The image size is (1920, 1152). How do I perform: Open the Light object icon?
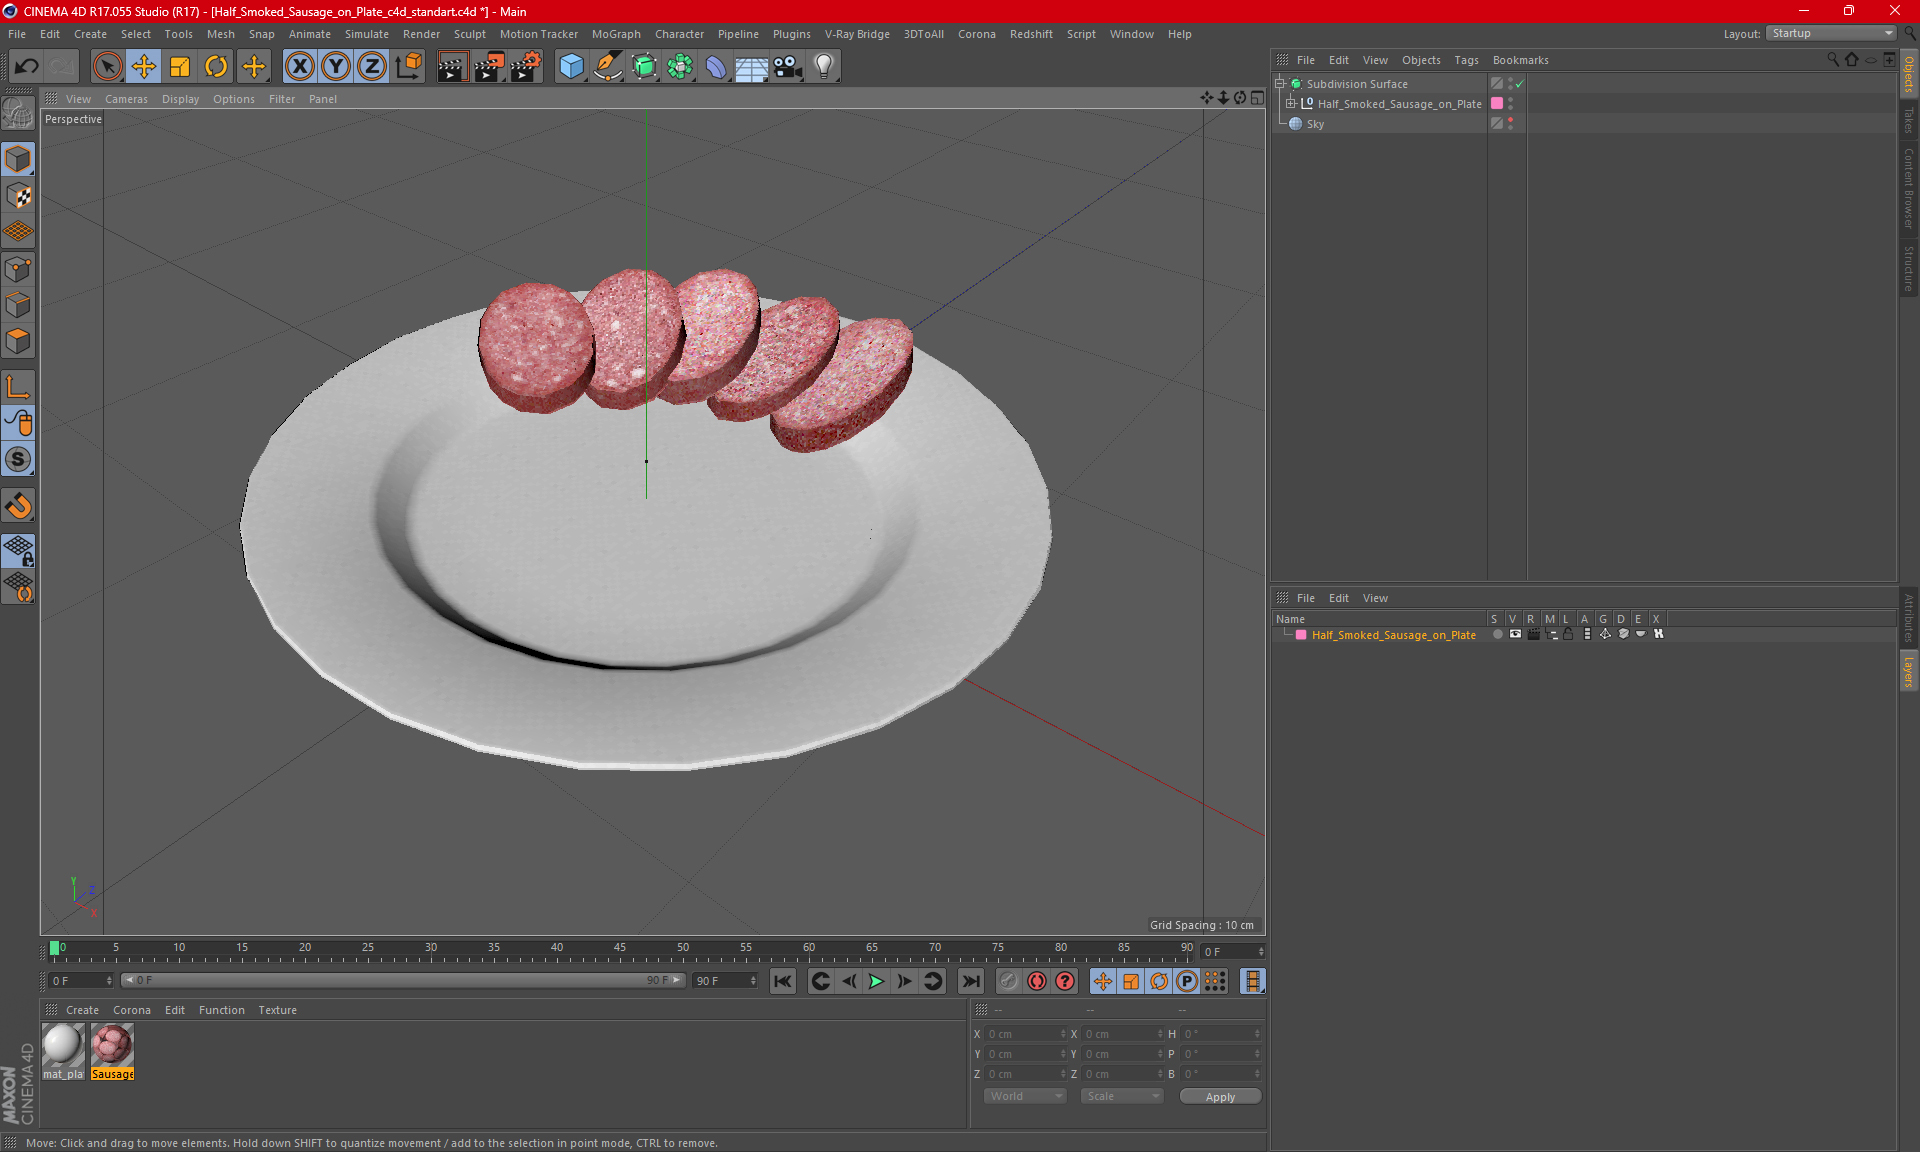(x=823, y=67)
